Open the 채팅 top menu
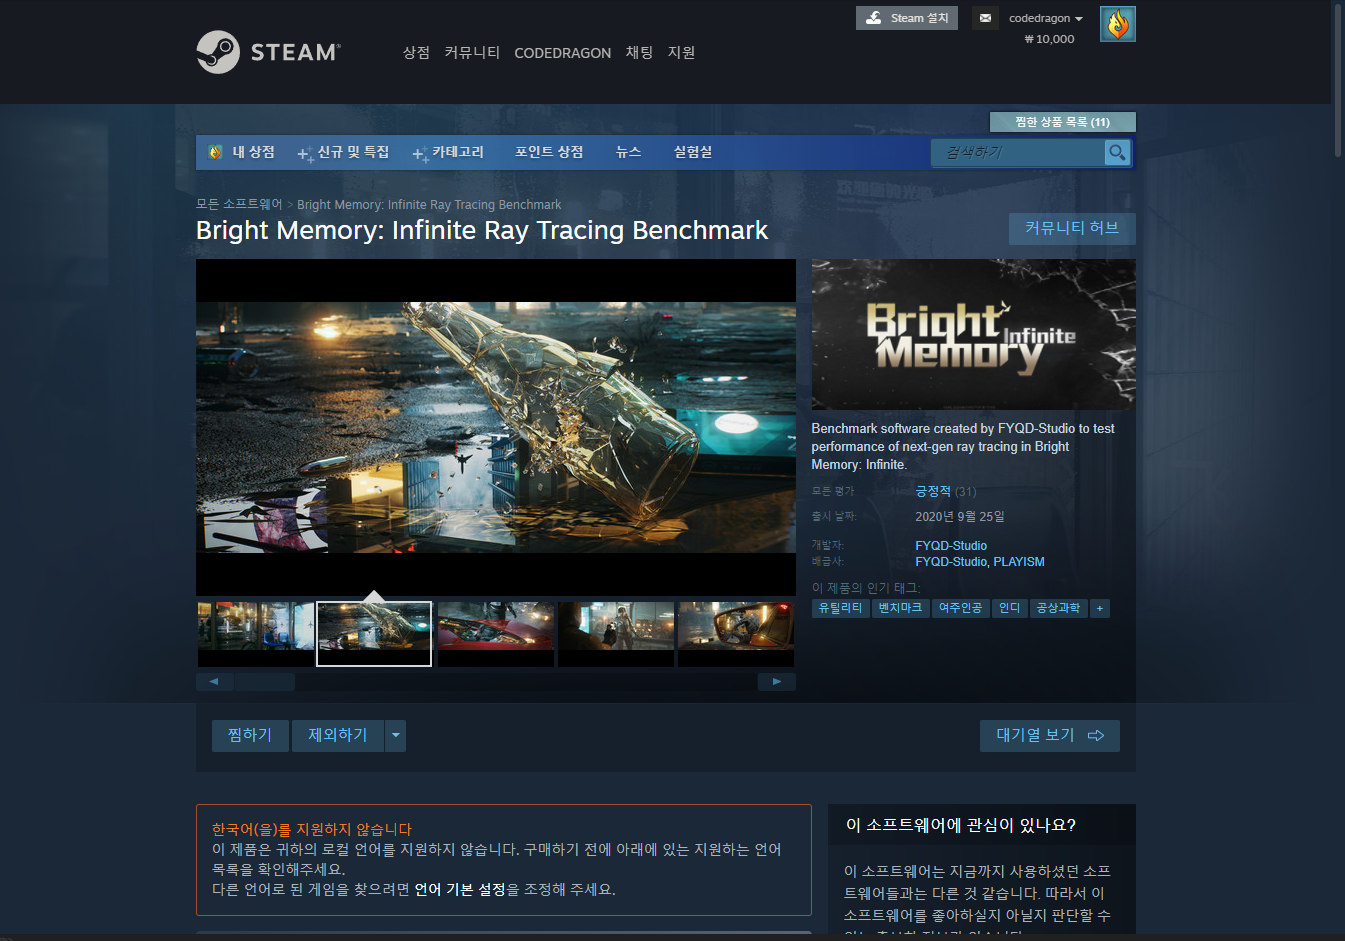Viewport: 1345px width, 941px height. click(639, 52)
